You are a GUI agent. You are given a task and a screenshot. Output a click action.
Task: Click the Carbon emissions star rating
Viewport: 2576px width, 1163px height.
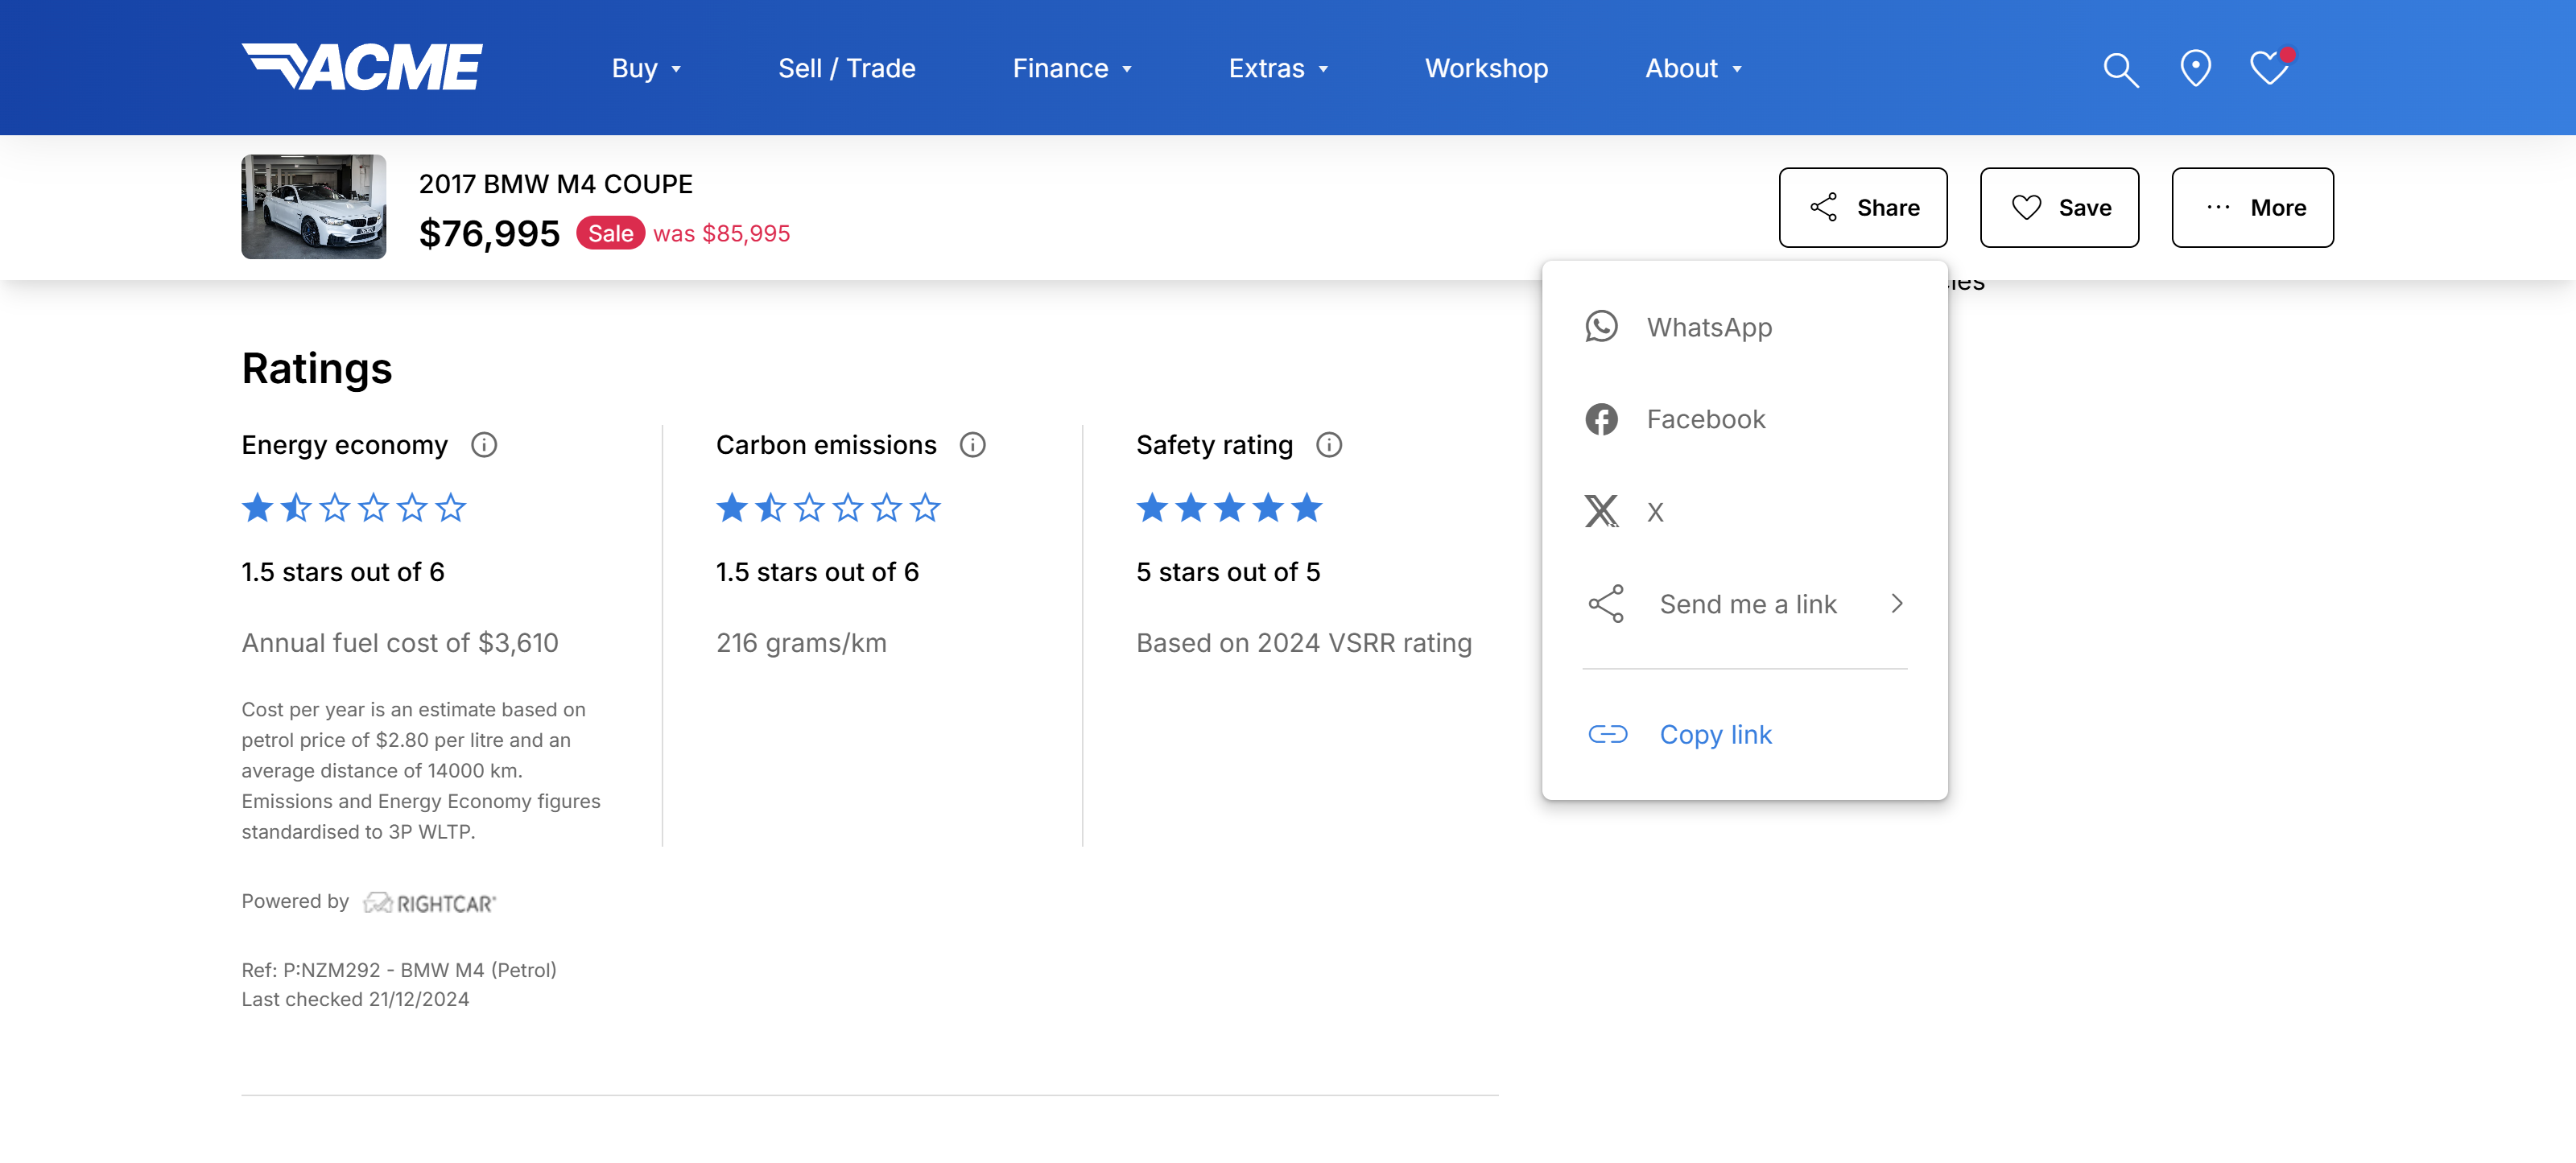pos(828,508)
